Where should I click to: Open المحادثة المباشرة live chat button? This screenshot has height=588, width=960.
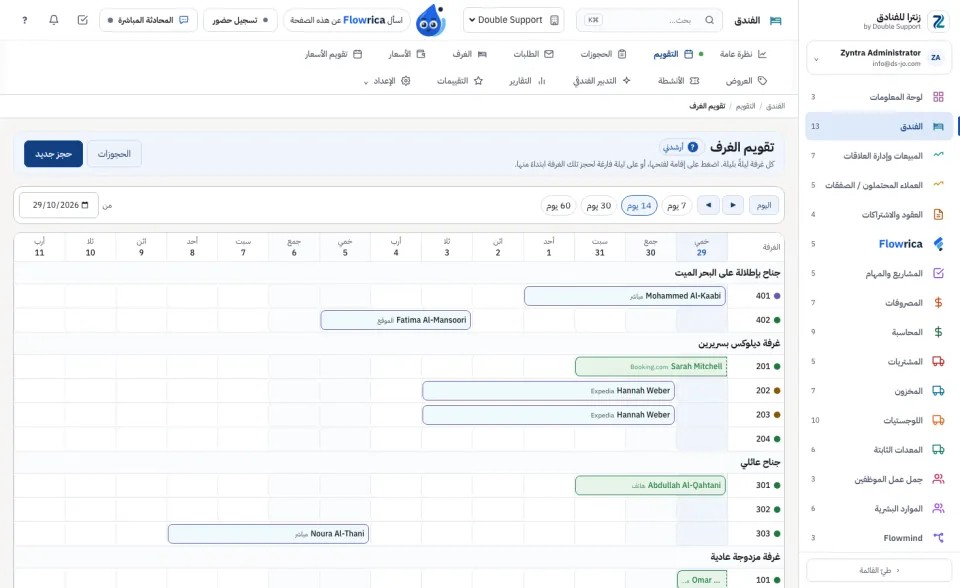tap(148, 20)
